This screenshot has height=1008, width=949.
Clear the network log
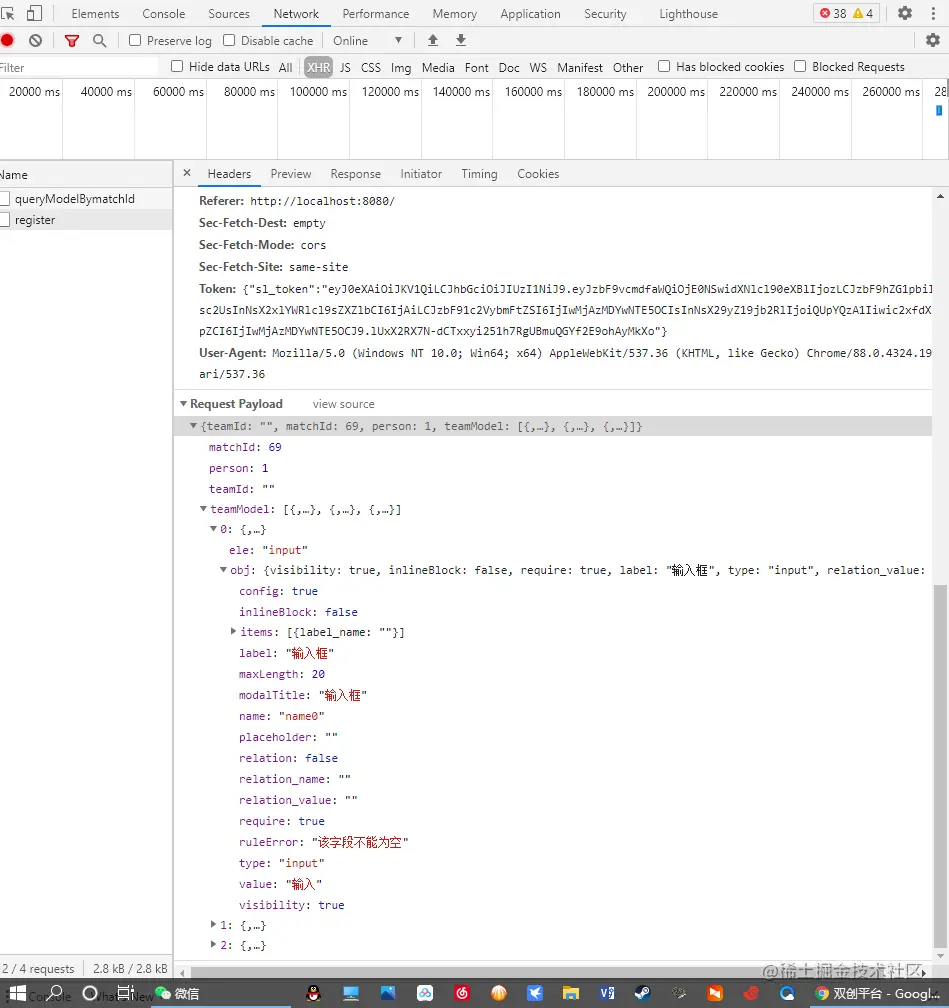tap(35, 40)
